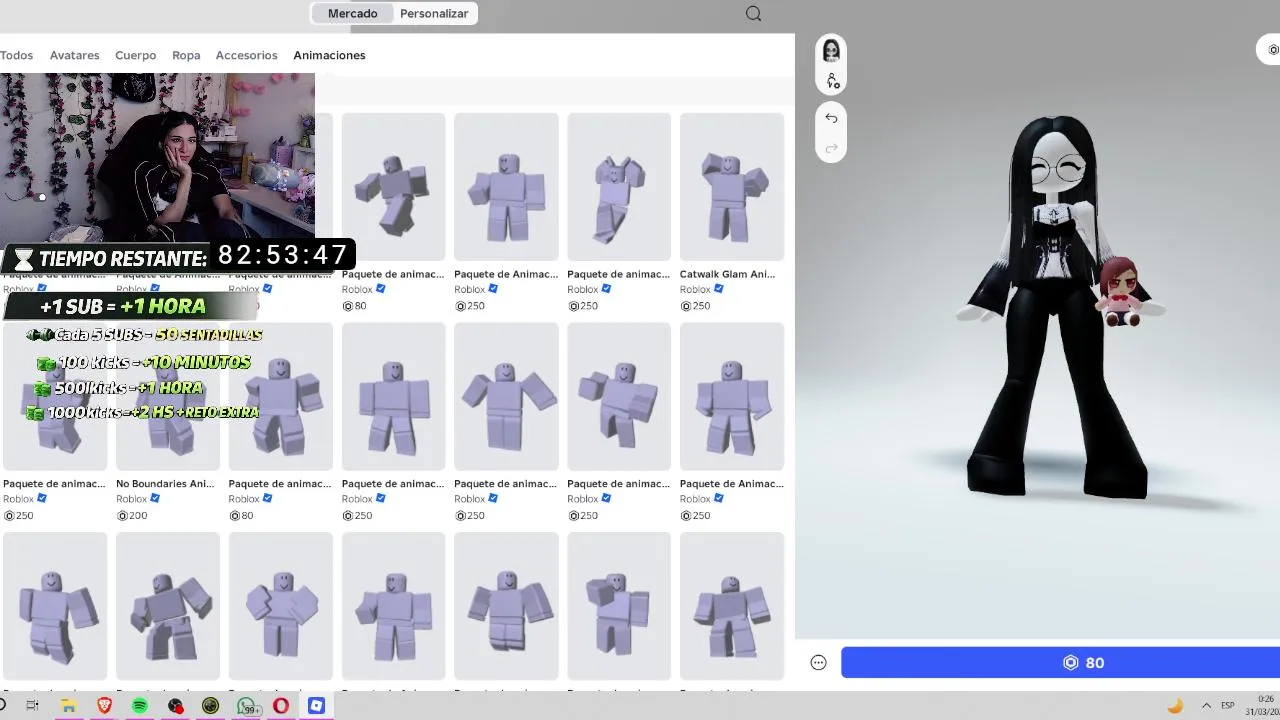
Task: Open the ESP language indicator
Action: click(x=1227, y=705)
